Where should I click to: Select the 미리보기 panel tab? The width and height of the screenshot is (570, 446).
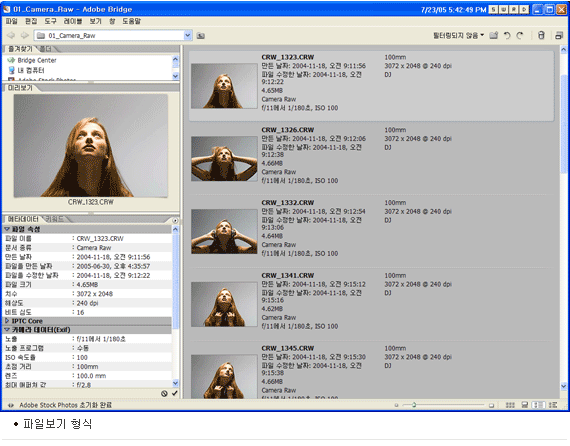click(20, 88)
